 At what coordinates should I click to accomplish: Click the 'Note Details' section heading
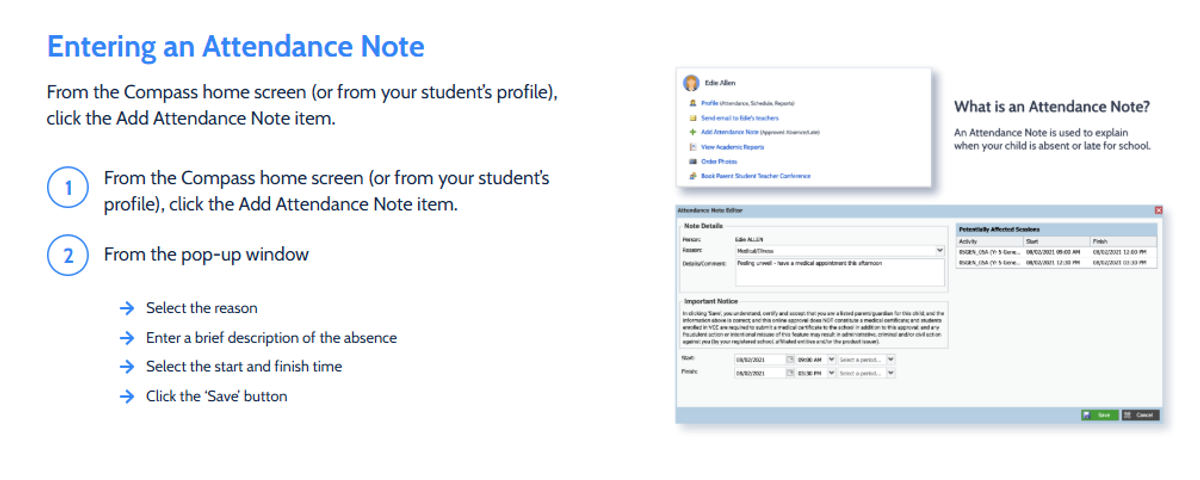tap(703, 225)
